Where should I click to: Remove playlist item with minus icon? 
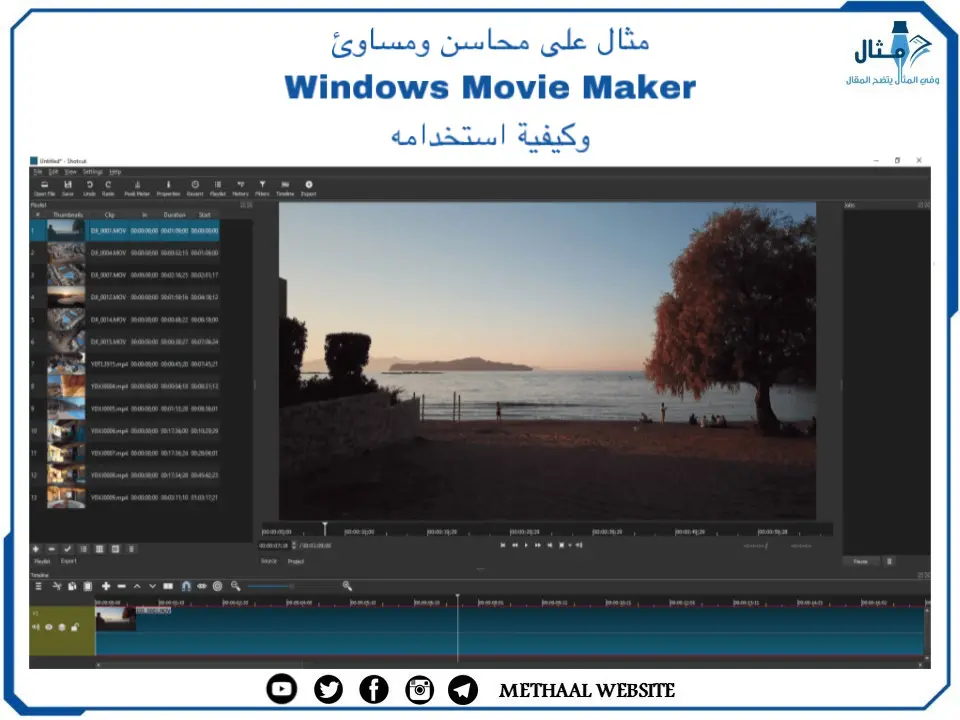click(x=51, y=549)
